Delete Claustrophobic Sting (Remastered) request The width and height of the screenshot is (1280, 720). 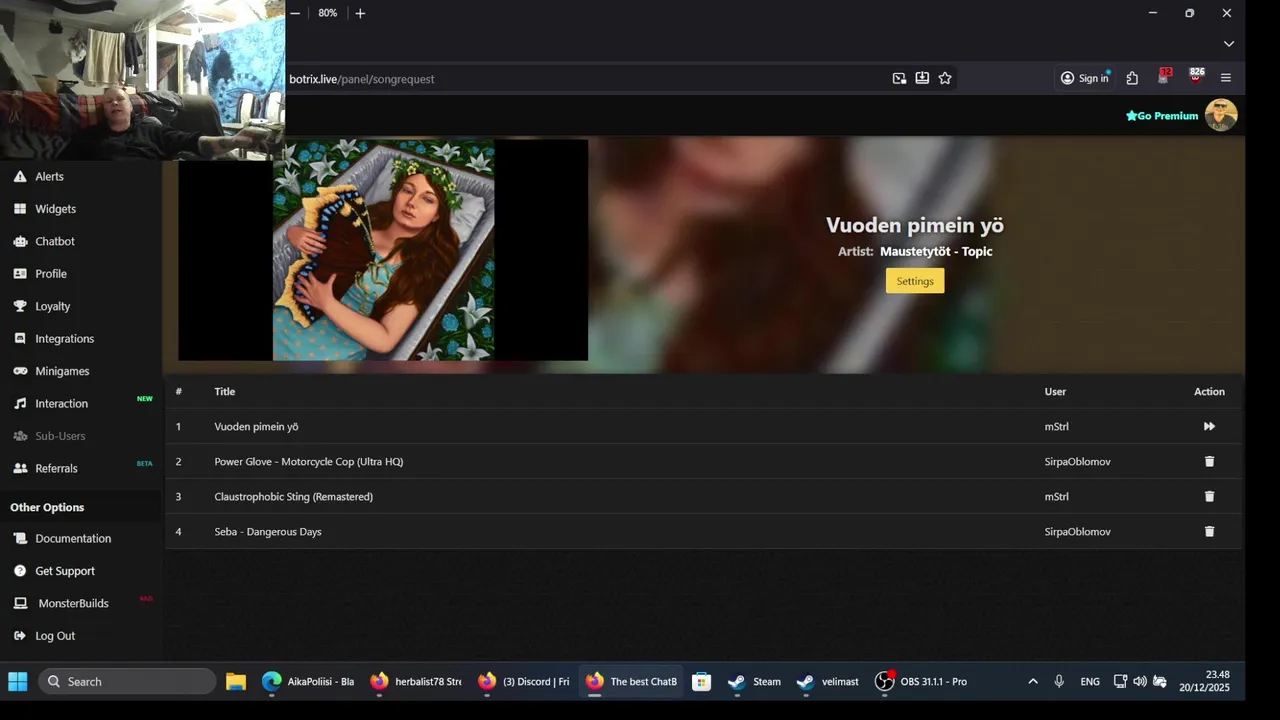[1209, 497]
